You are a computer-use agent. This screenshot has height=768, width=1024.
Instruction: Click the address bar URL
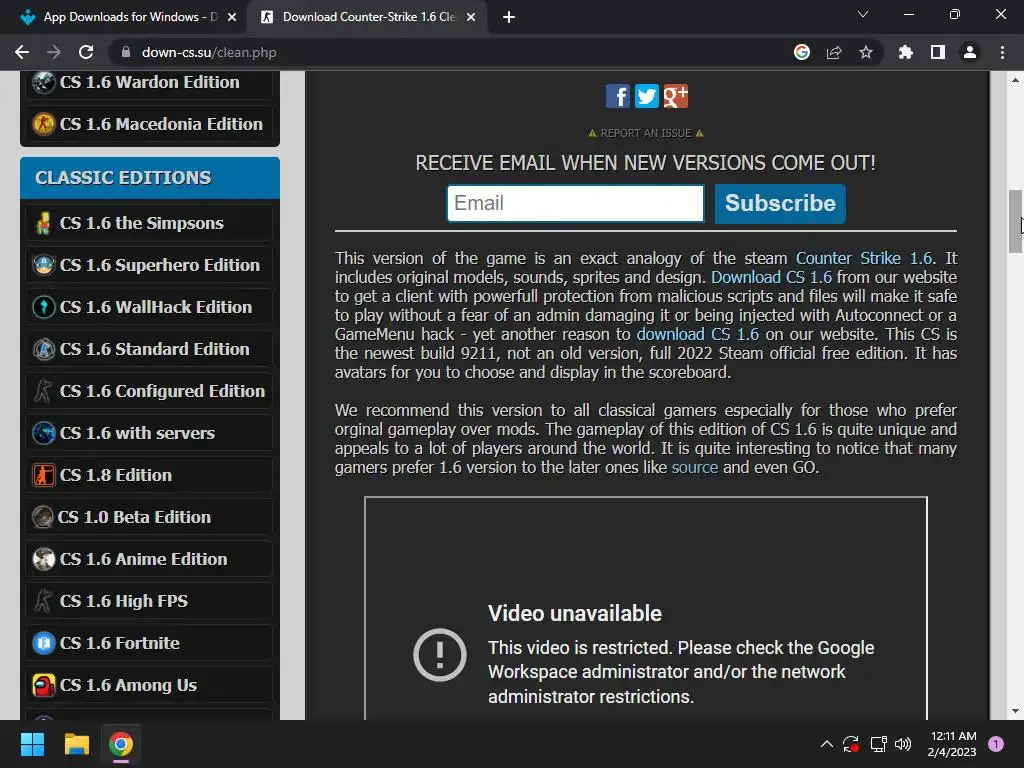209,52
